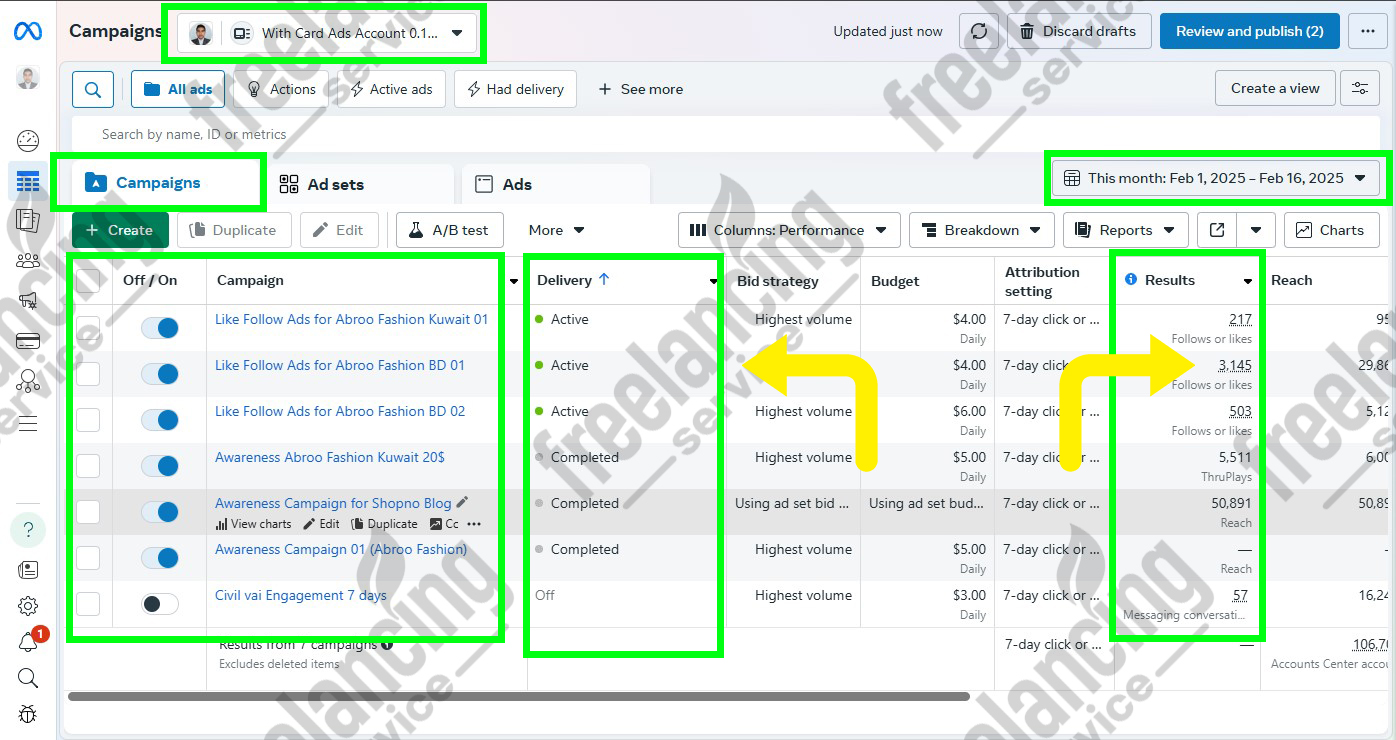Open the megaphone advertising icon in sidebar
Viewport: 1396px width, 740px height.
tap(28, 300)
